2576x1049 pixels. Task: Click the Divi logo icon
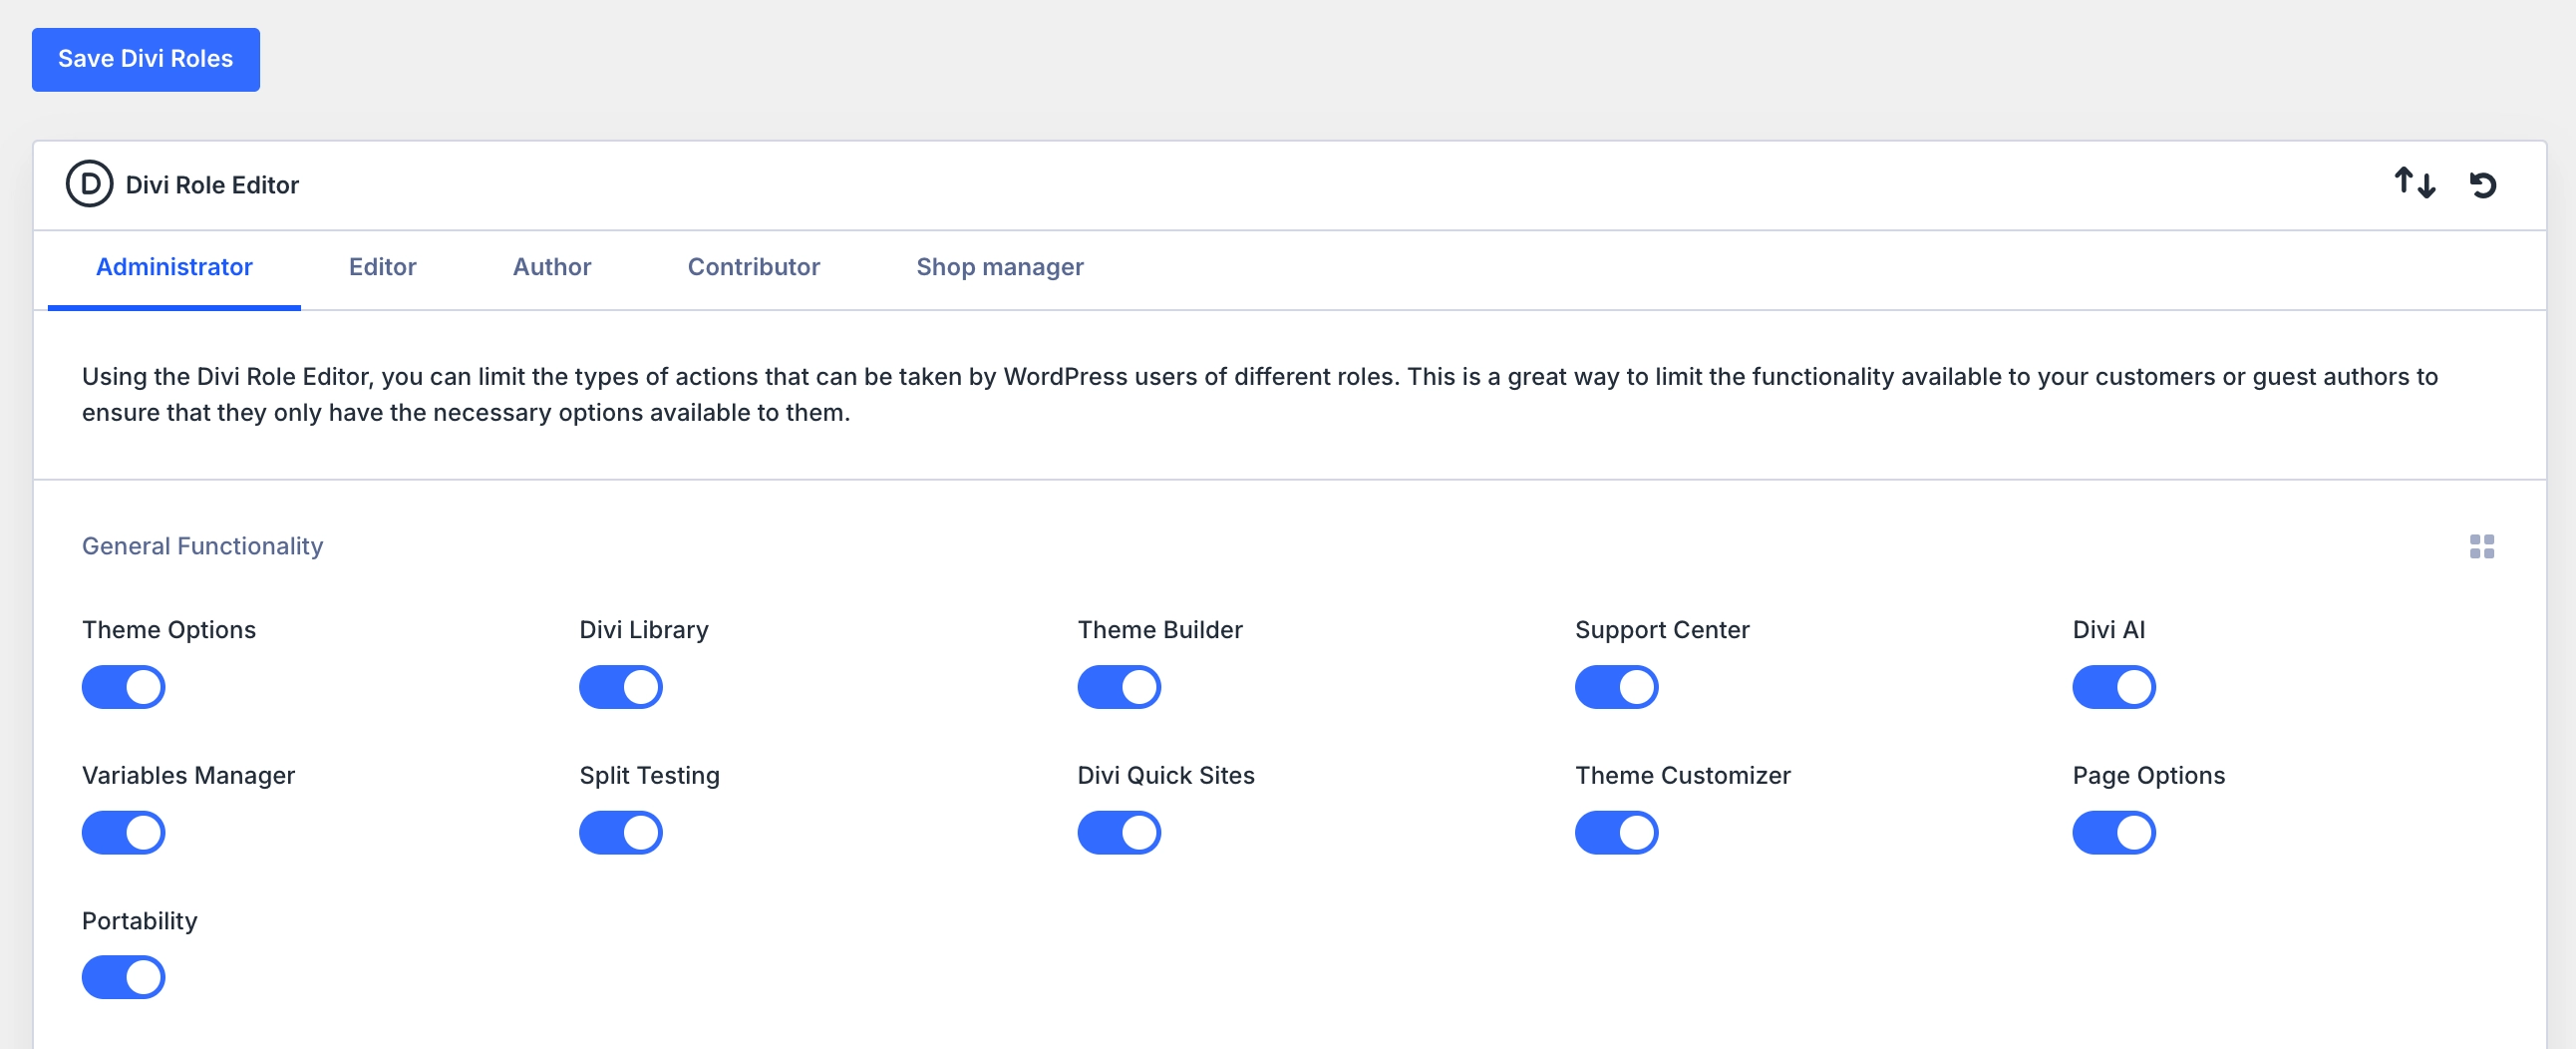tap(89, 184)
